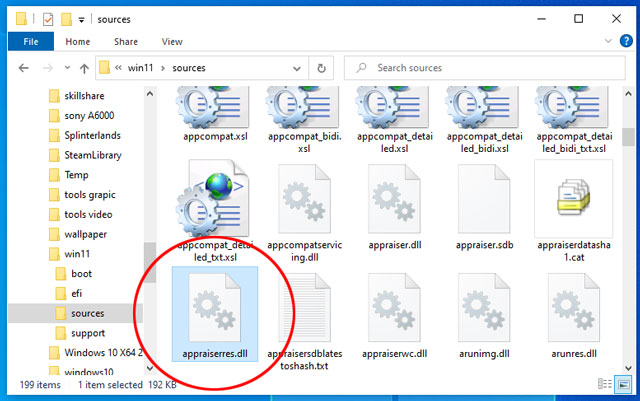
Task: Select win11 folder in navigation pane
Action: (77, 254)
